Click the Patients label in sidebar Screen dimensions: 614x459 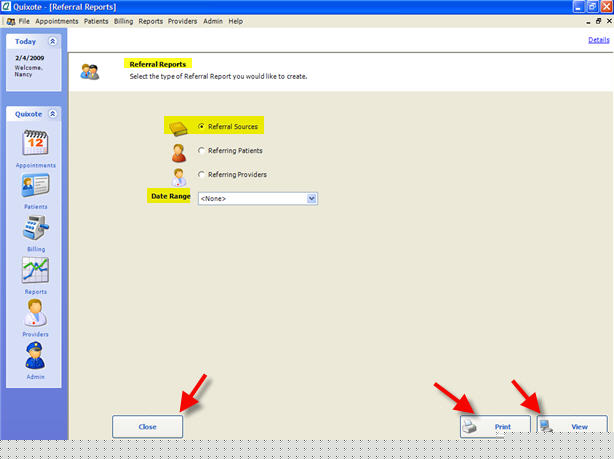coord(36,206)
